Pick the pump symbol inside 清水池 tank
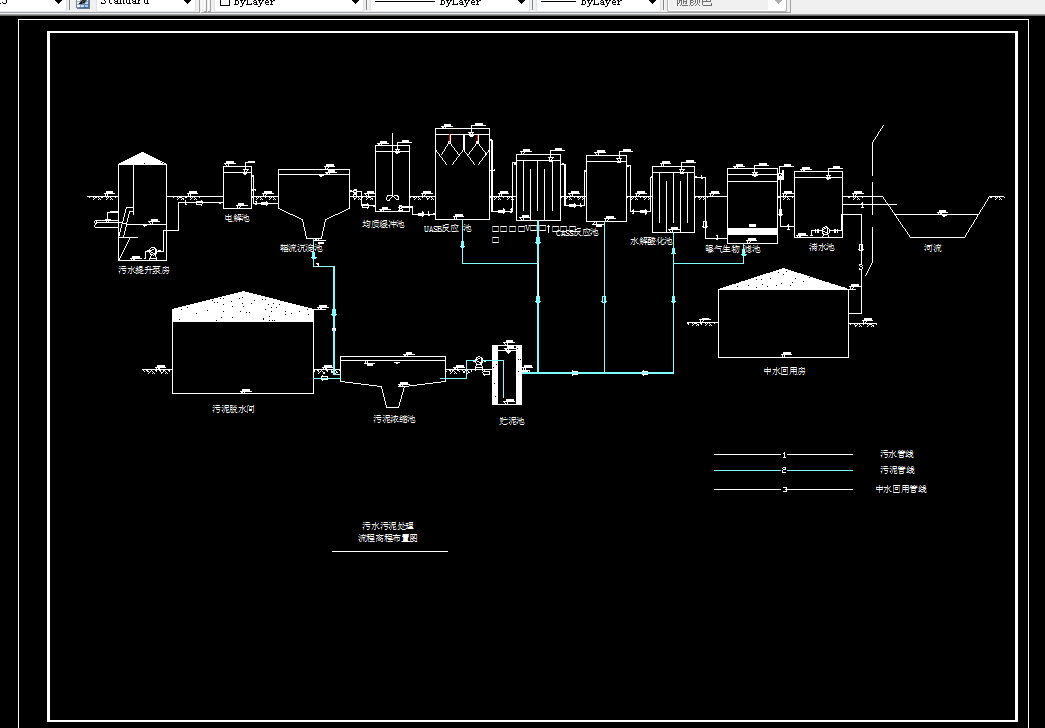The image size is (1045, 728). click(825, 231)
